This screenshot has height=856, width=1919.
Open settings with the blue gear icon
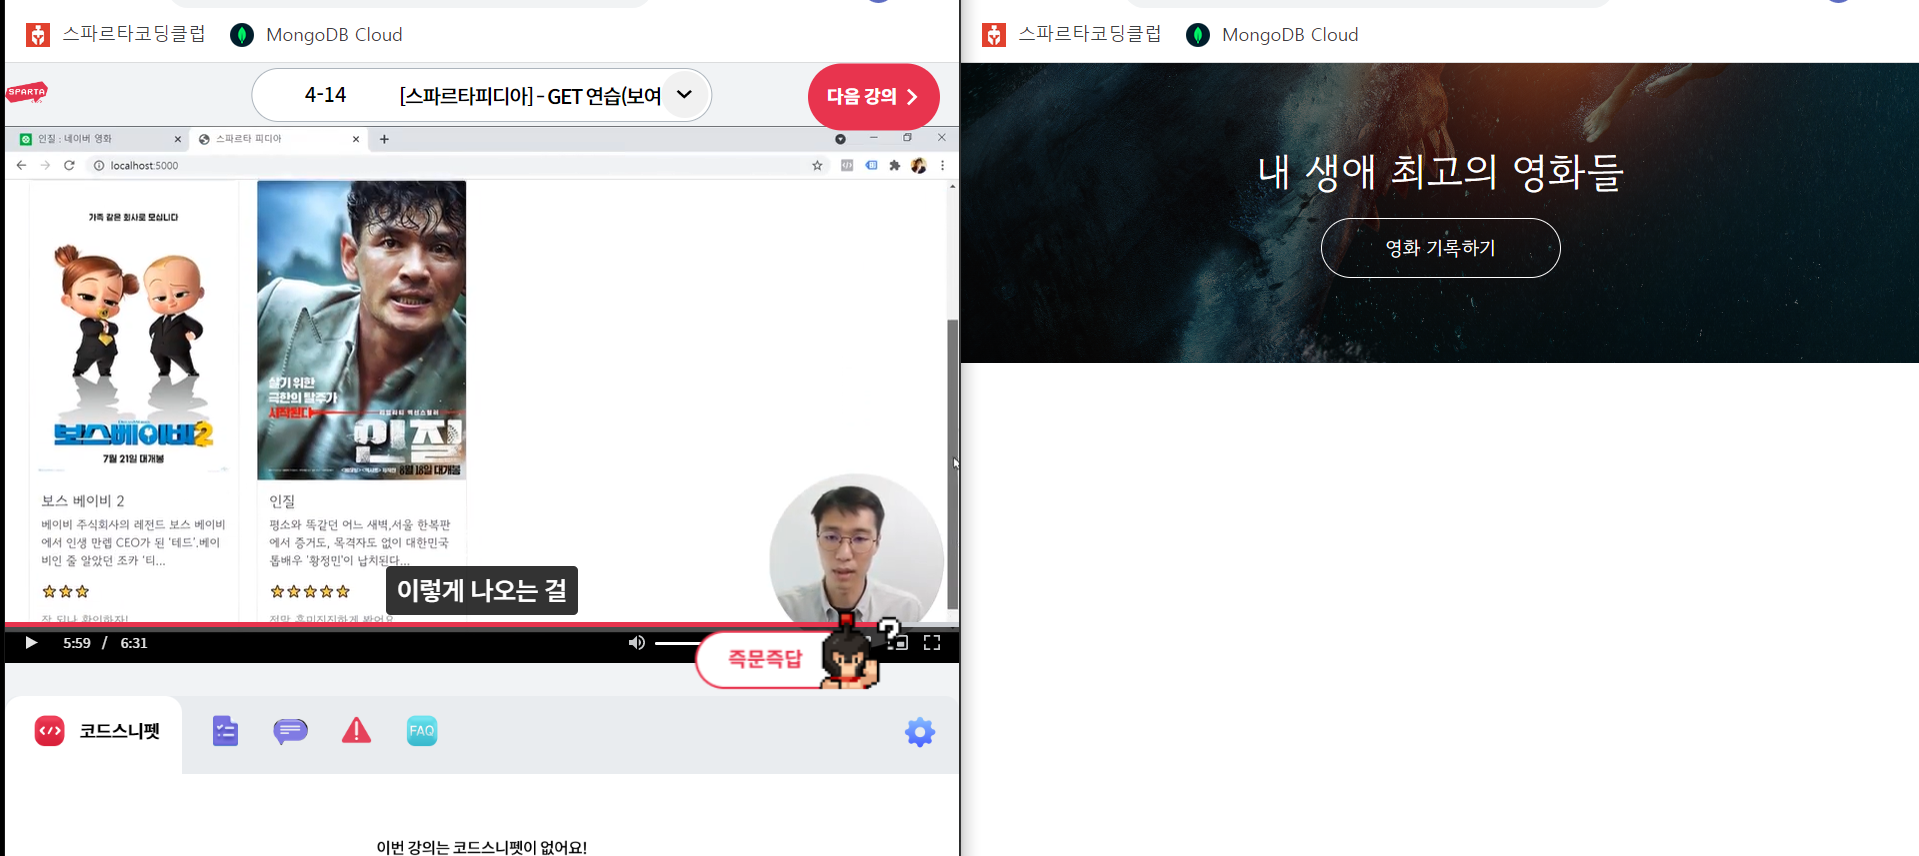pos(919,732)
